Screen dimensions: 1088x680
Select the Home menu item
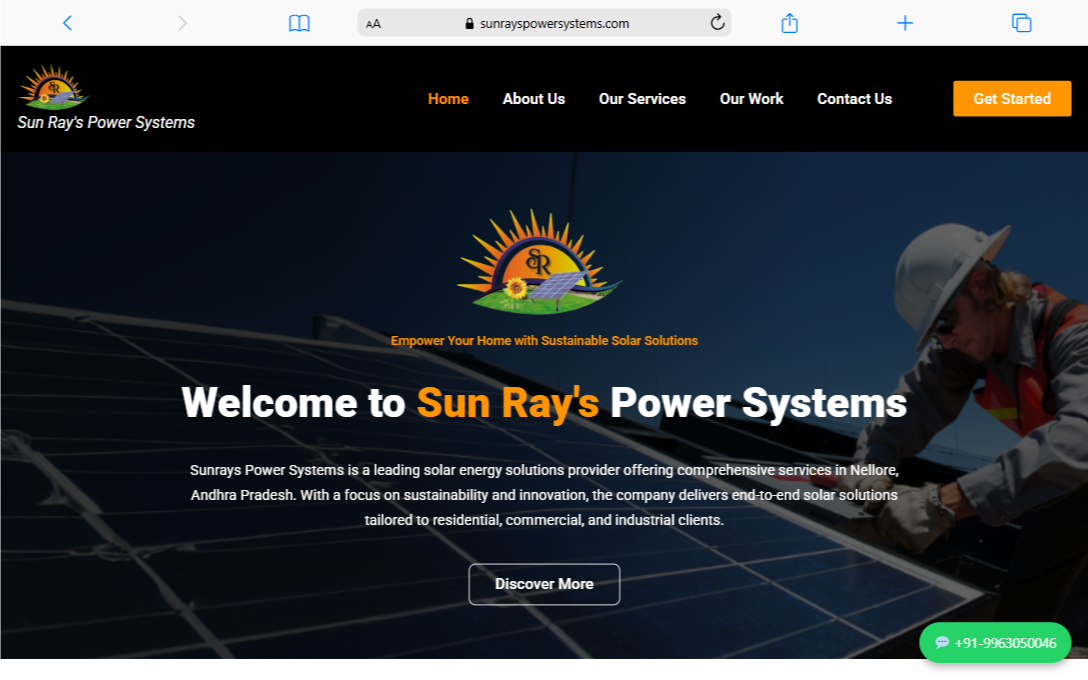pyautogui.click(x=448, y=99)
